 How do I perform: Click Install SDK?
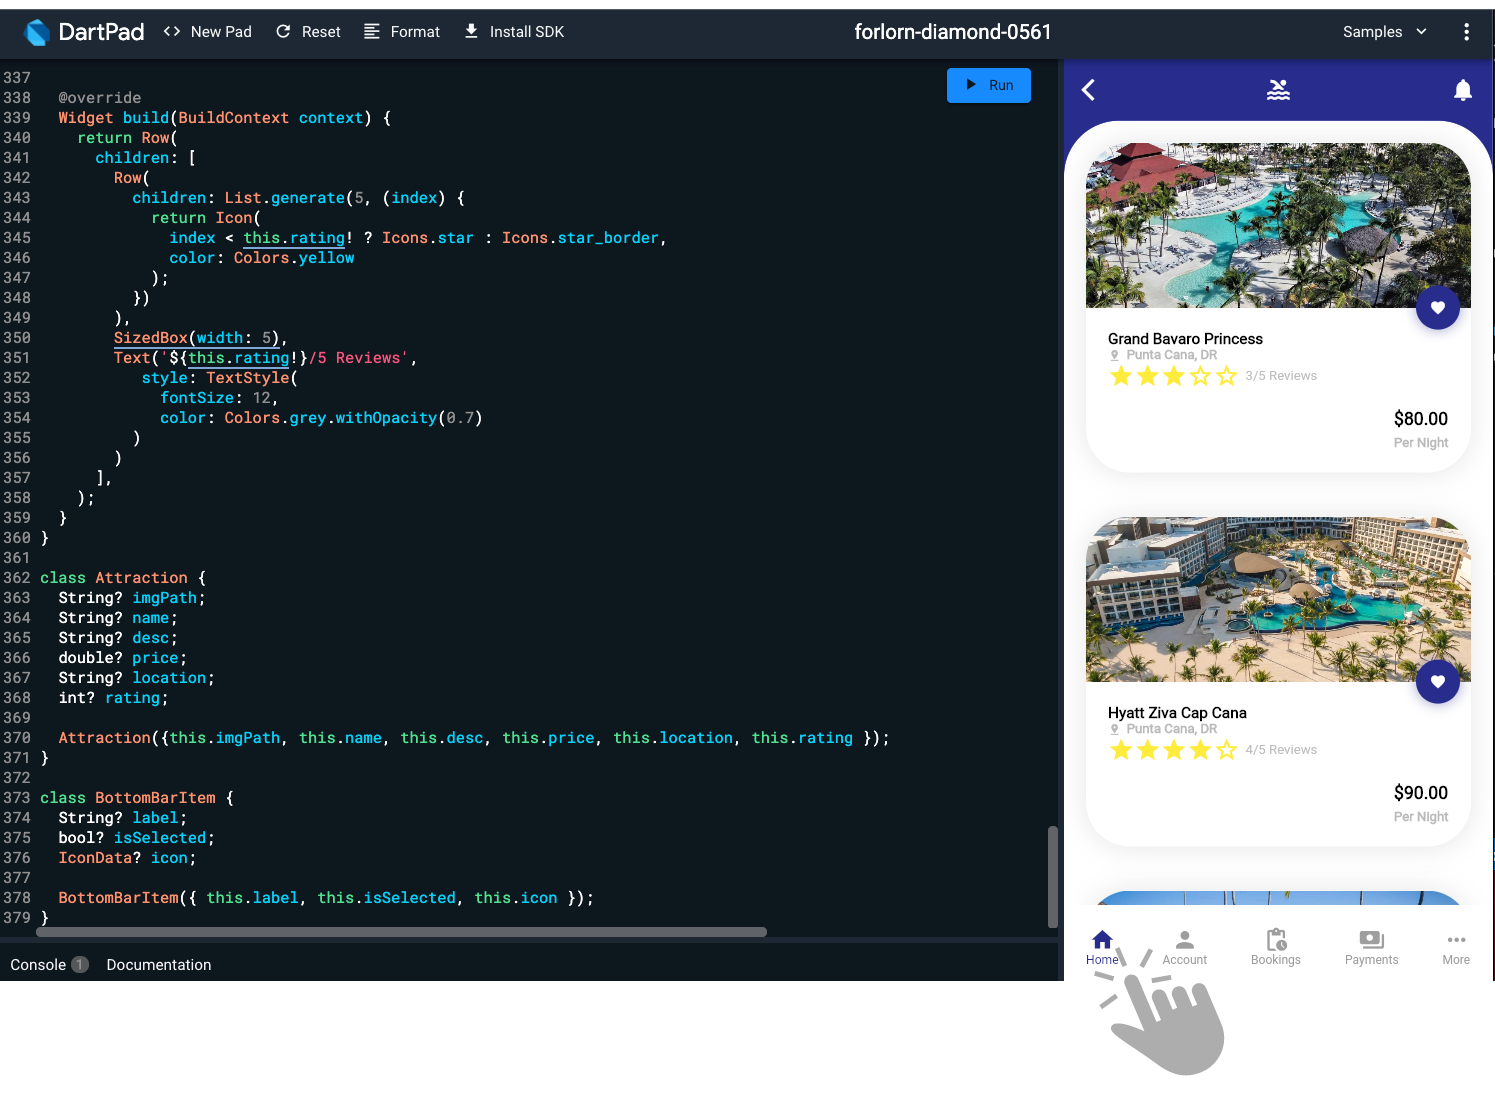click(514, 32)
